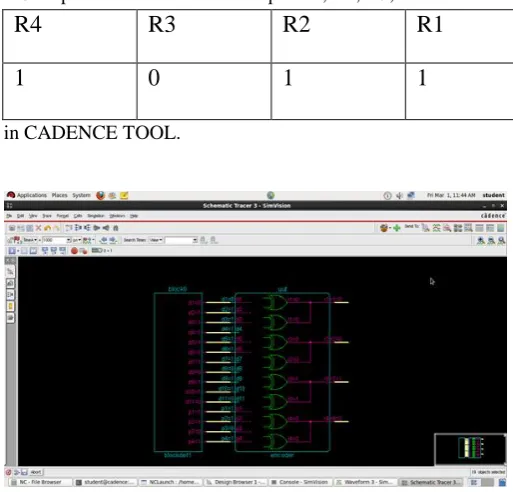Click the schematic overview thumbnail
This screenshot has height=492, width=513.
(x=471, y=449)
